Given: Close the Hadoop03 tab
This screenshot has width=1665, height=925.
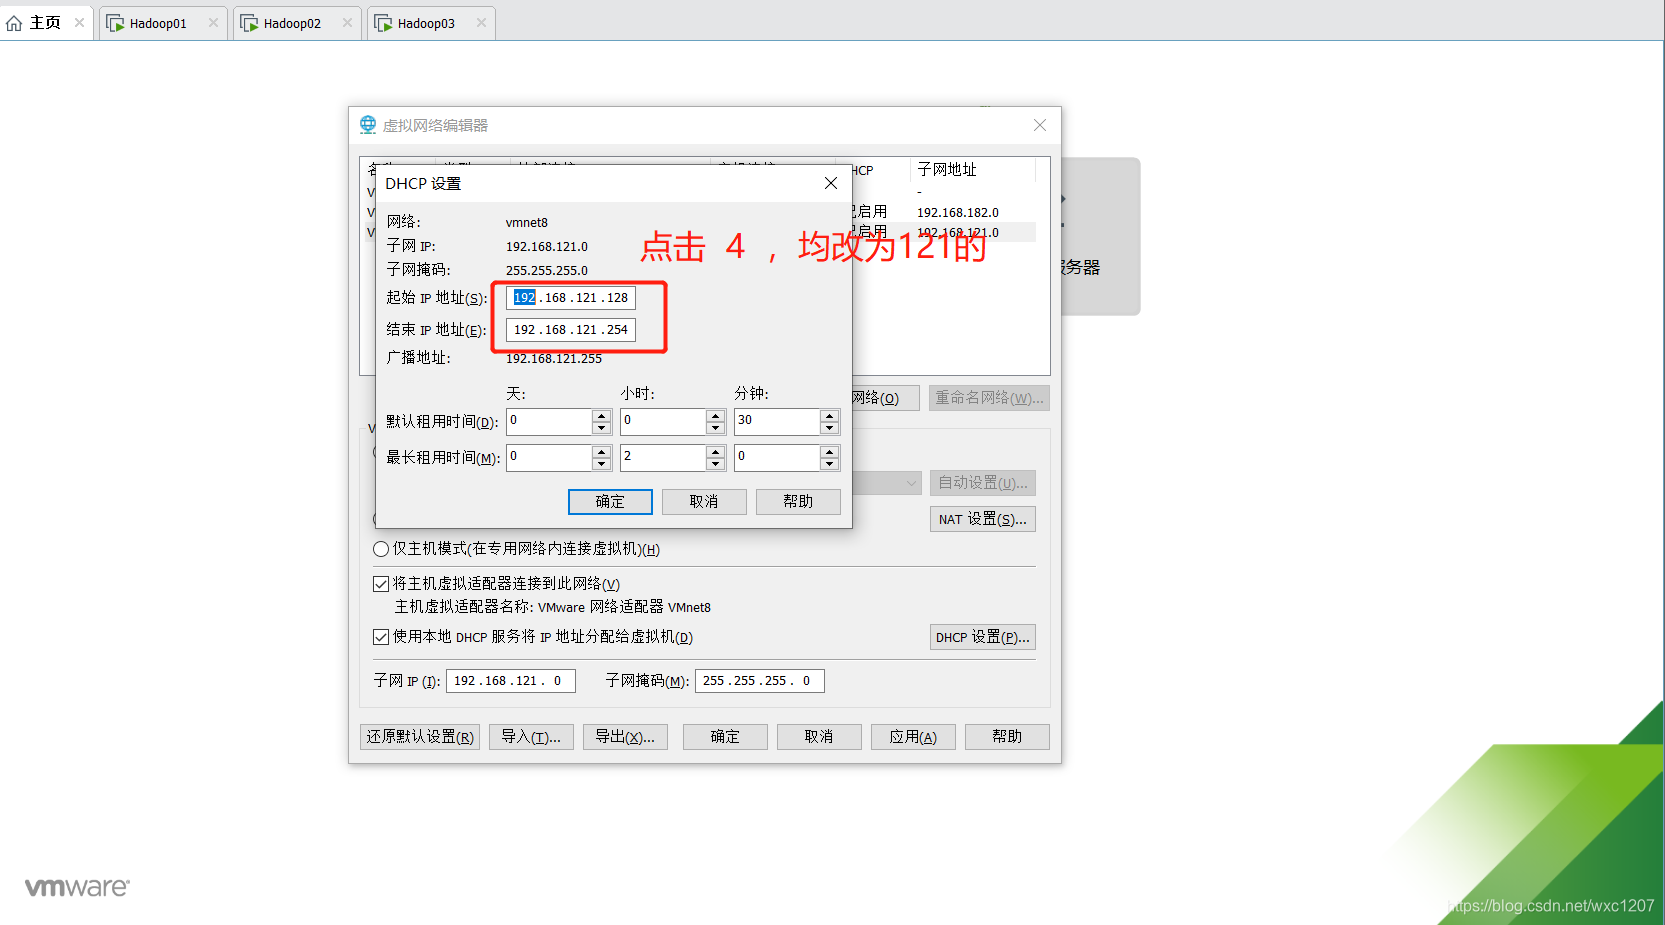Looking at the screenshot, I should 481,23.
